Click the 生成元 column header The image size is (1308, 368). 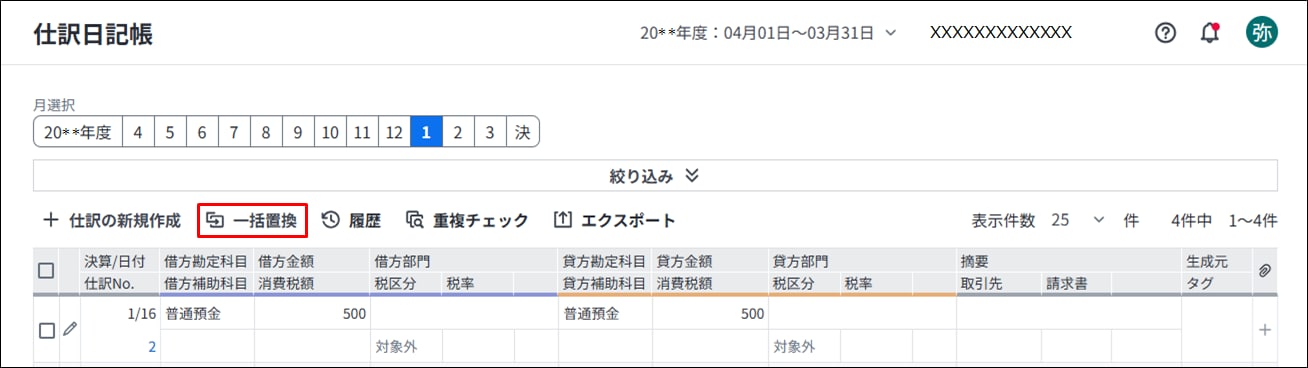coord(1206,262)
